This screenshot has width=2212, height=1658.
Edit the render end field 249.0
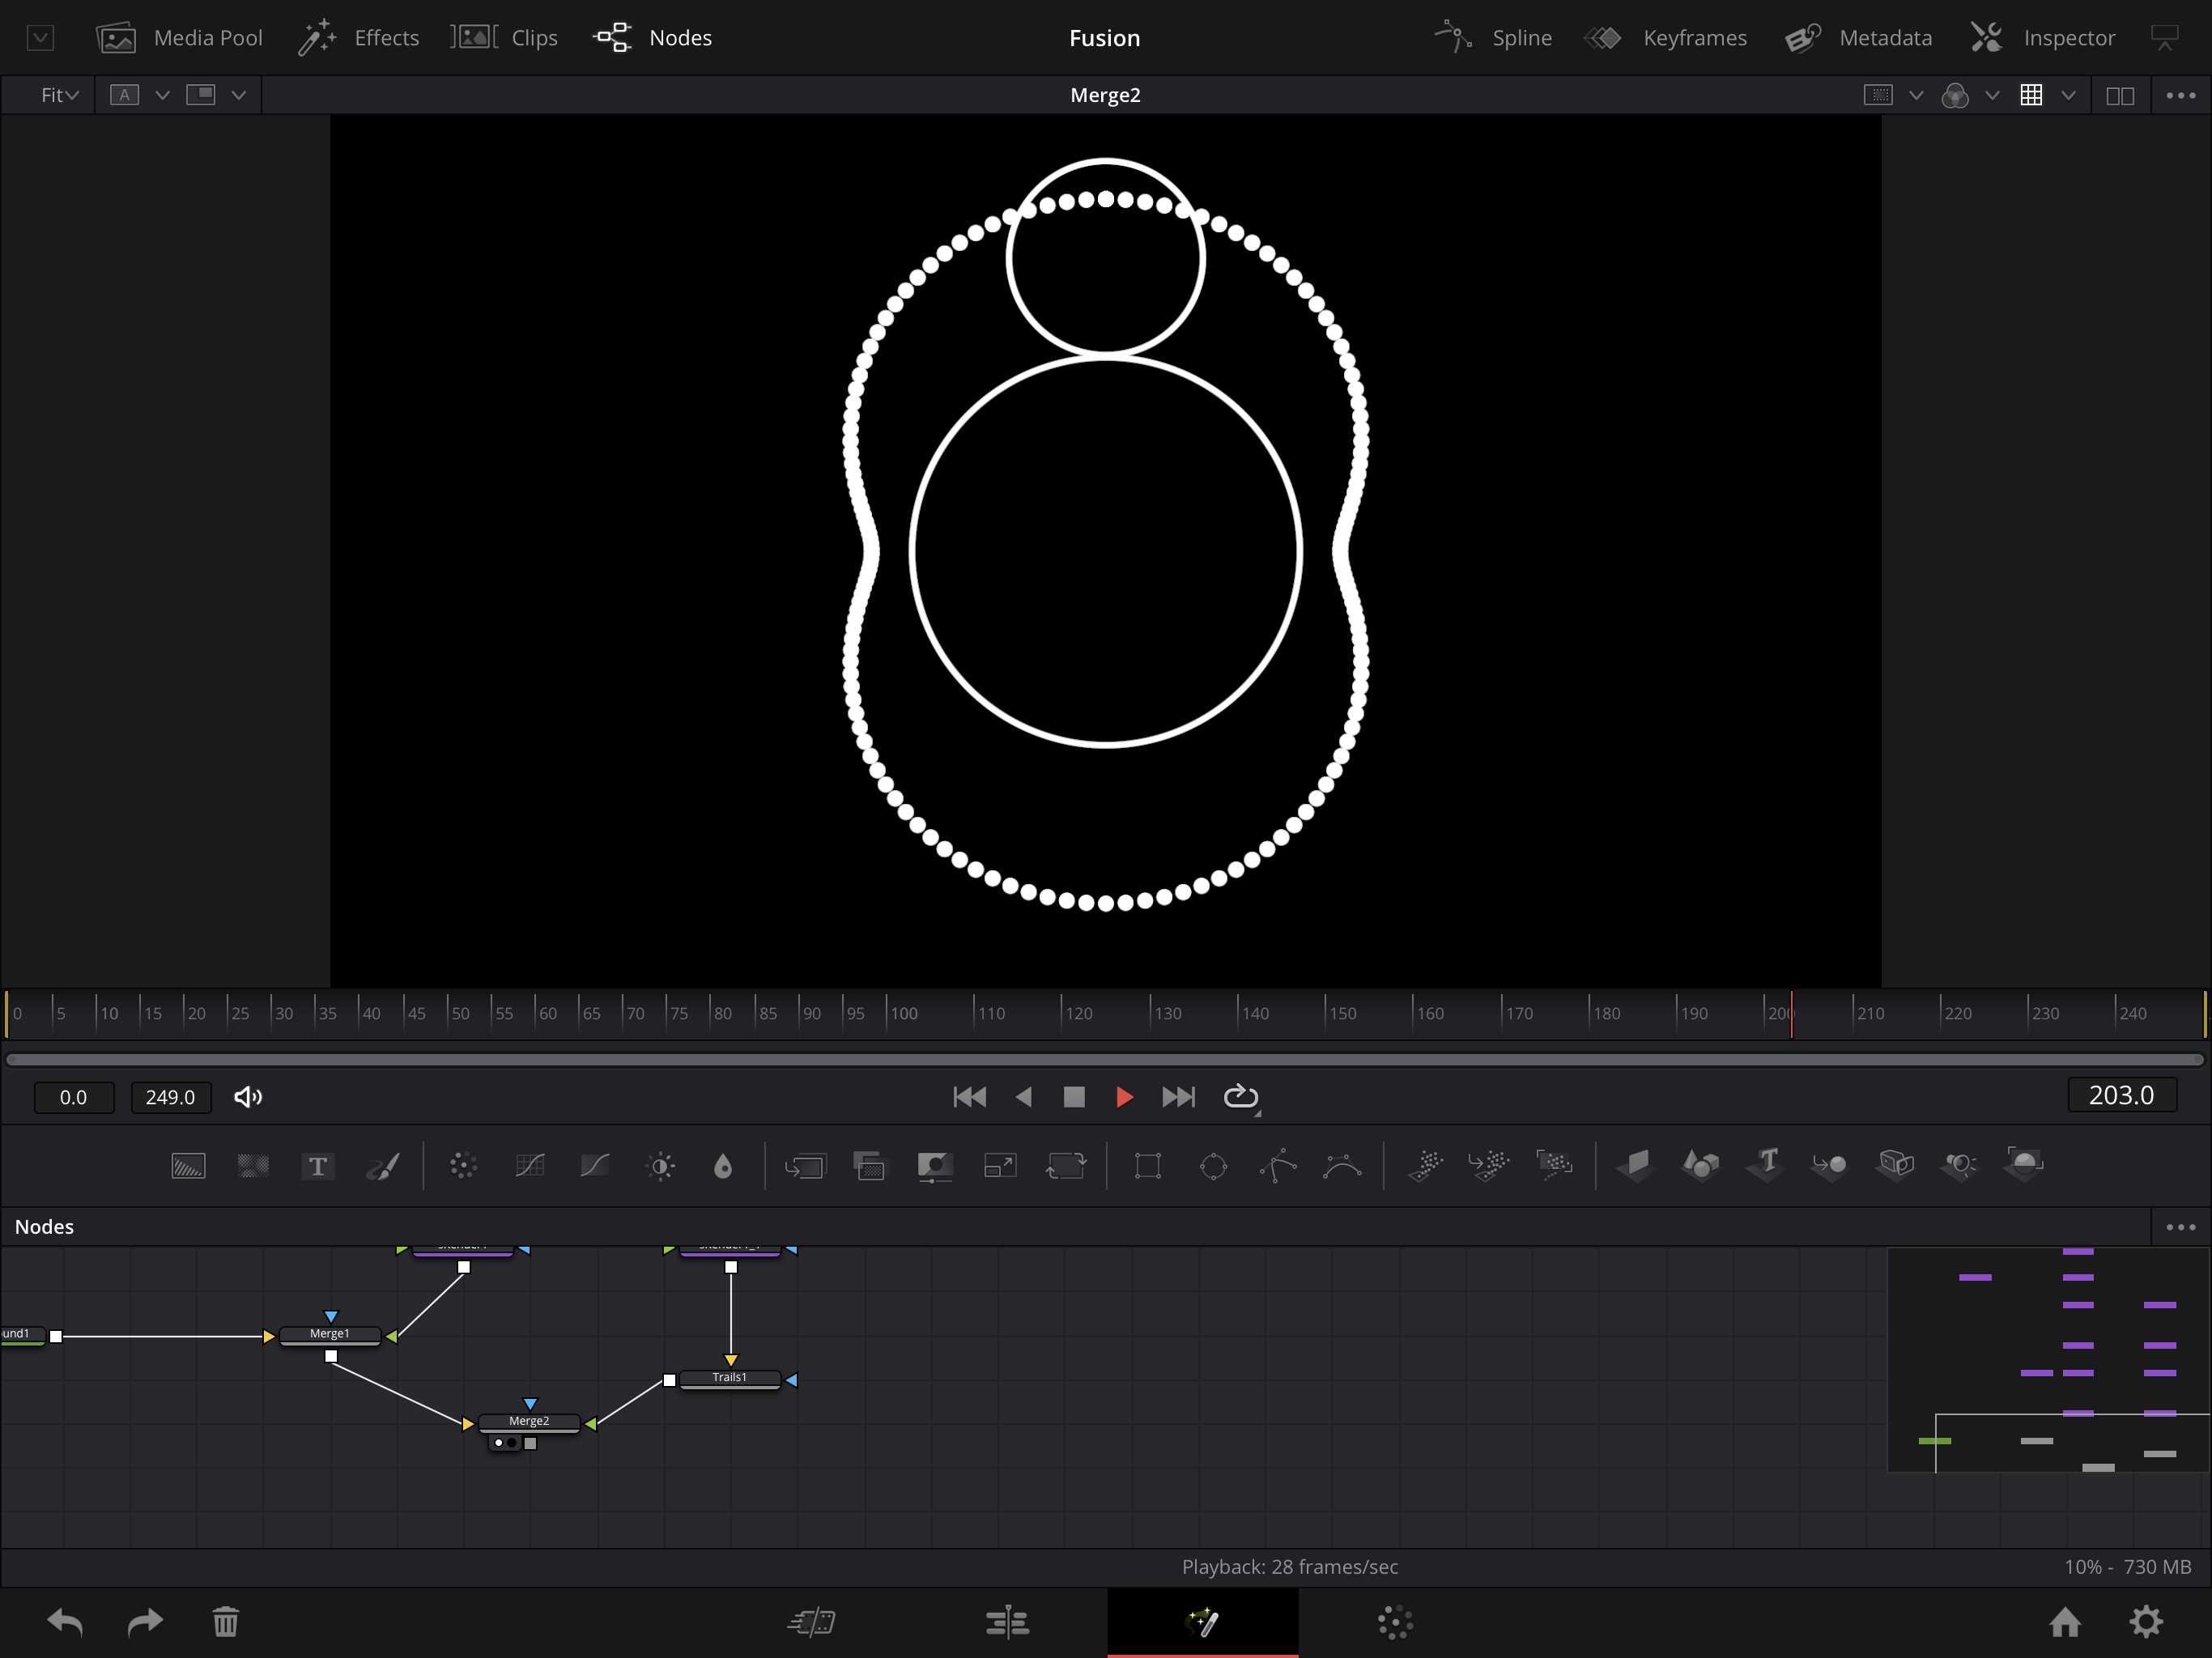tap(170, 1097)
